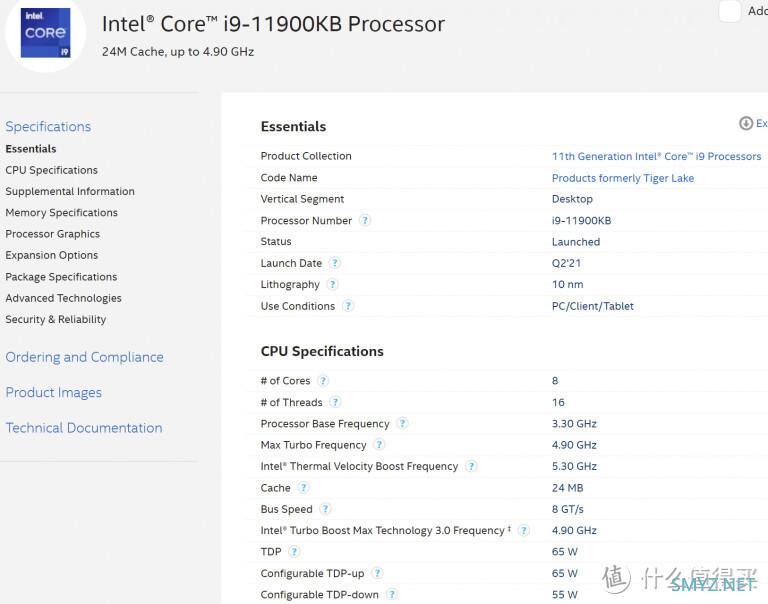Click the Desktop vertical segment value
768x604 pixels.
pyautogui.click(x=572, y=199)
